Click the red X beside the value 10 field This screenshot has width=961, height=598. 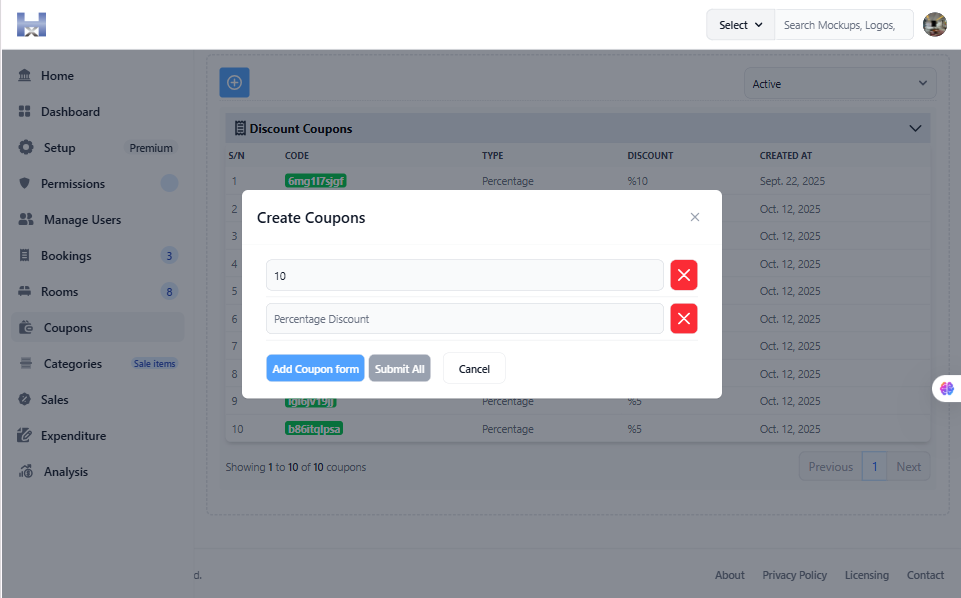click(x=684, y=275)
